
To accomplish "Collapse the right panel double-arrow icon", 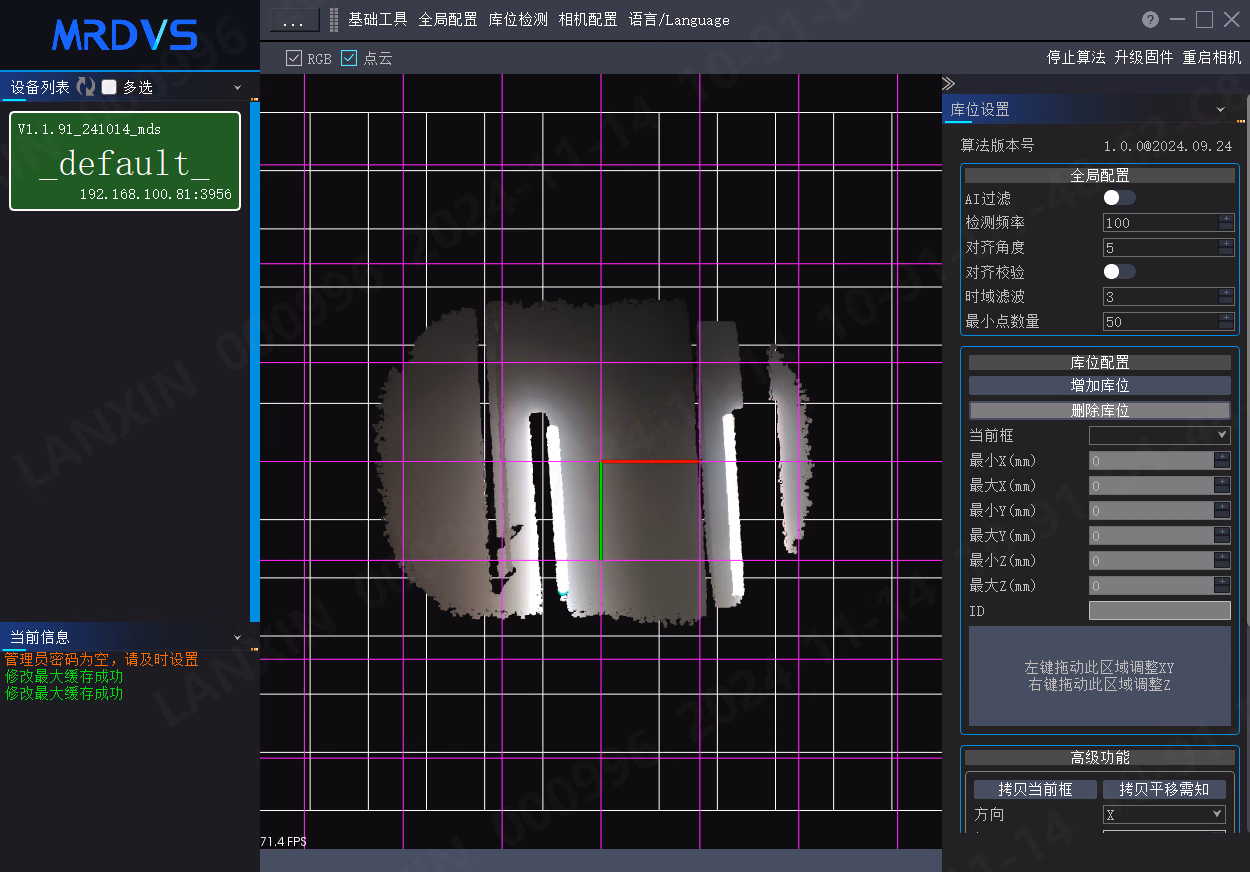I will [x=949, y=83].
